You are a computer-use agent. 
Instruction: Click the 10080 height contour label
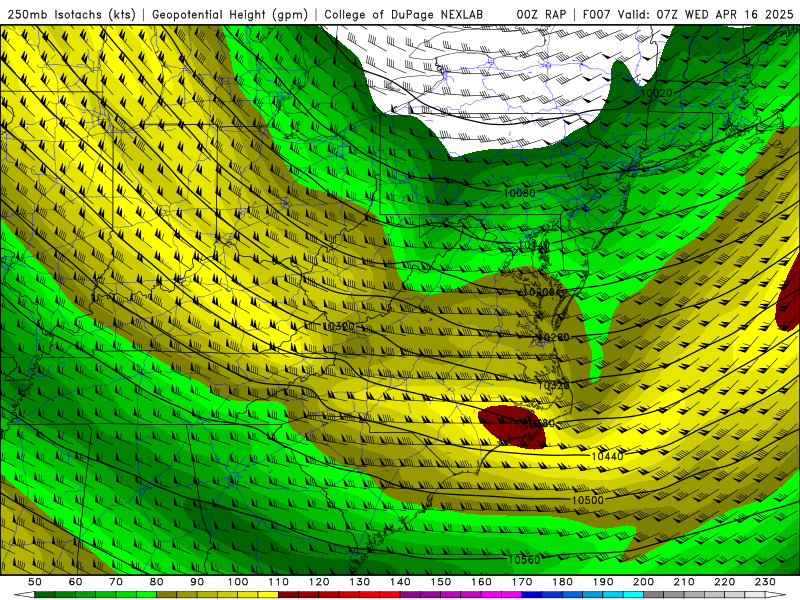pos(519,193)
